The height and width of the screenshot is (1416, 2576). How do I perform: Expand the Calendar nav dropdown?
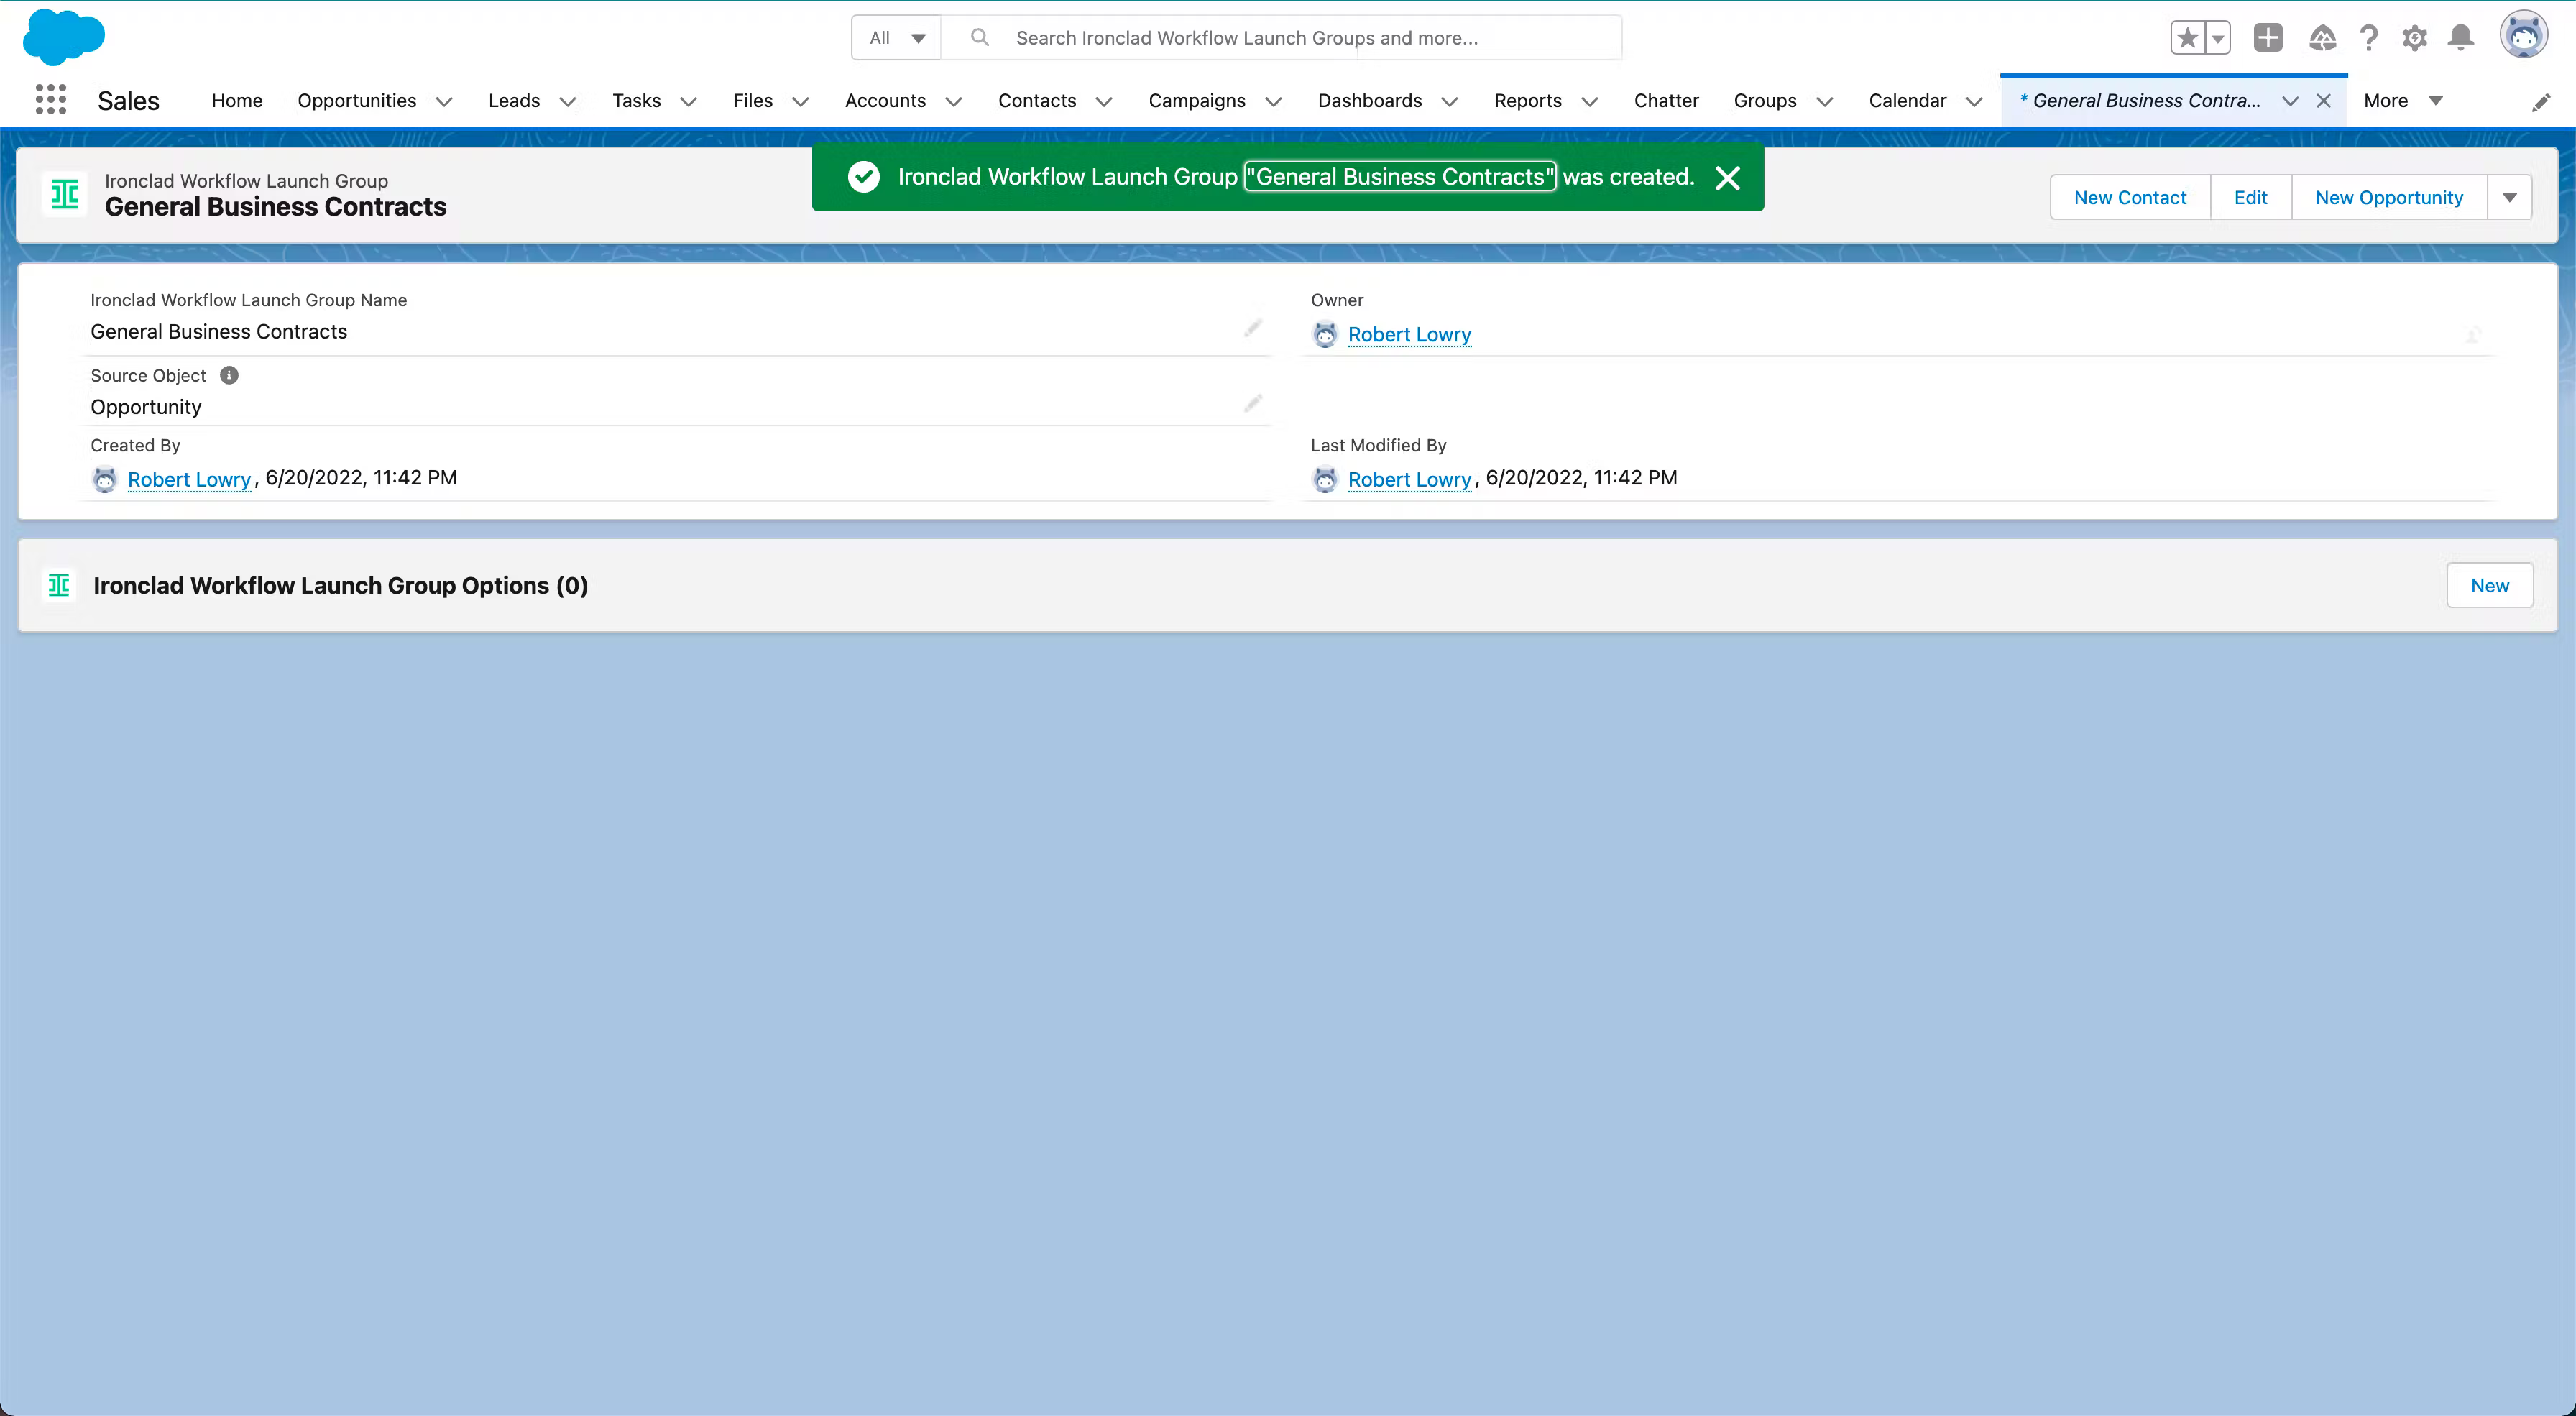click(1974, 101)
